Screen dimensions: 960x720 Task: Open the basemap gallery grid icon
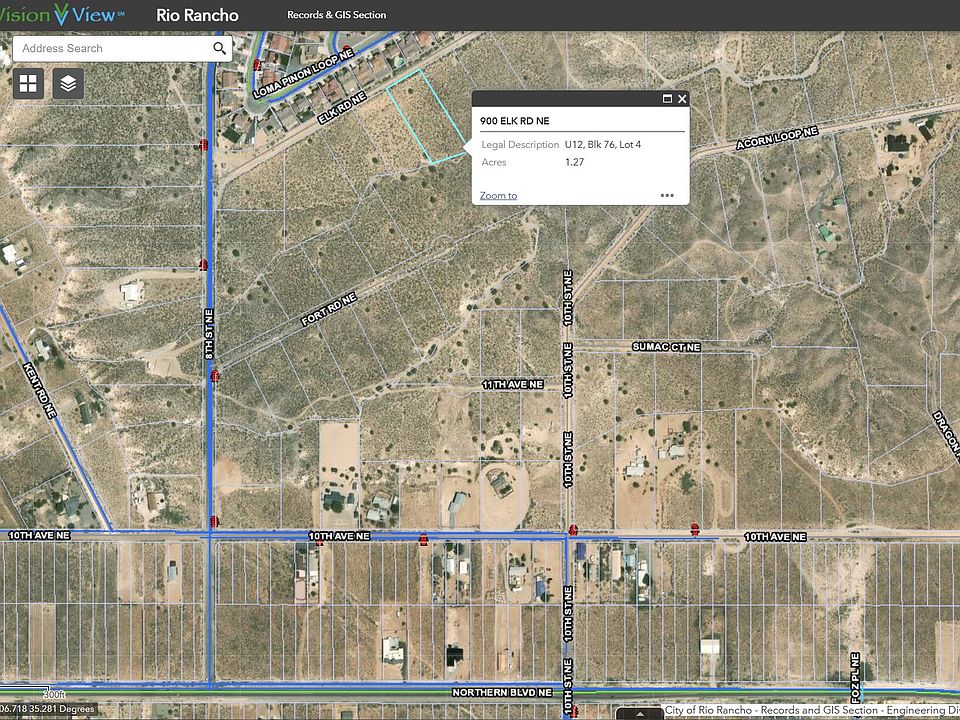click(x=28, y=84)
